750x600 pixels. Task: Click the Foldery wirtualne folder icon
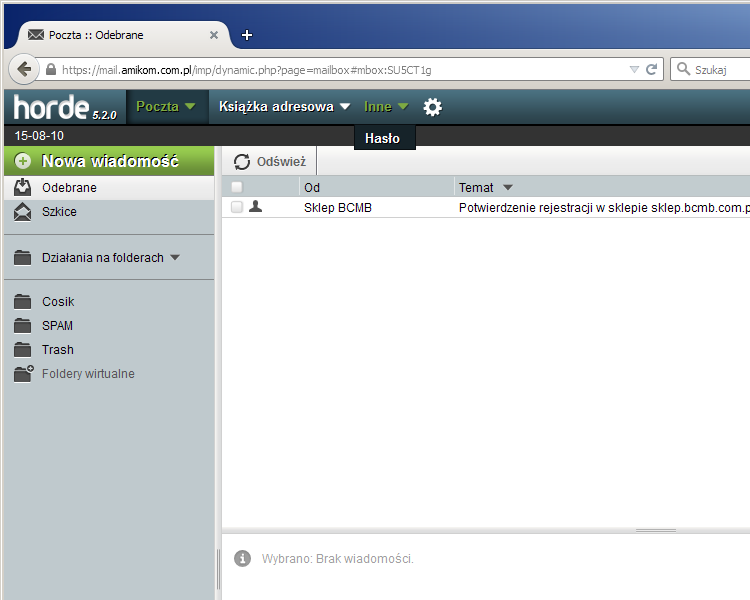pyautogui.click(x=23, y=374)
